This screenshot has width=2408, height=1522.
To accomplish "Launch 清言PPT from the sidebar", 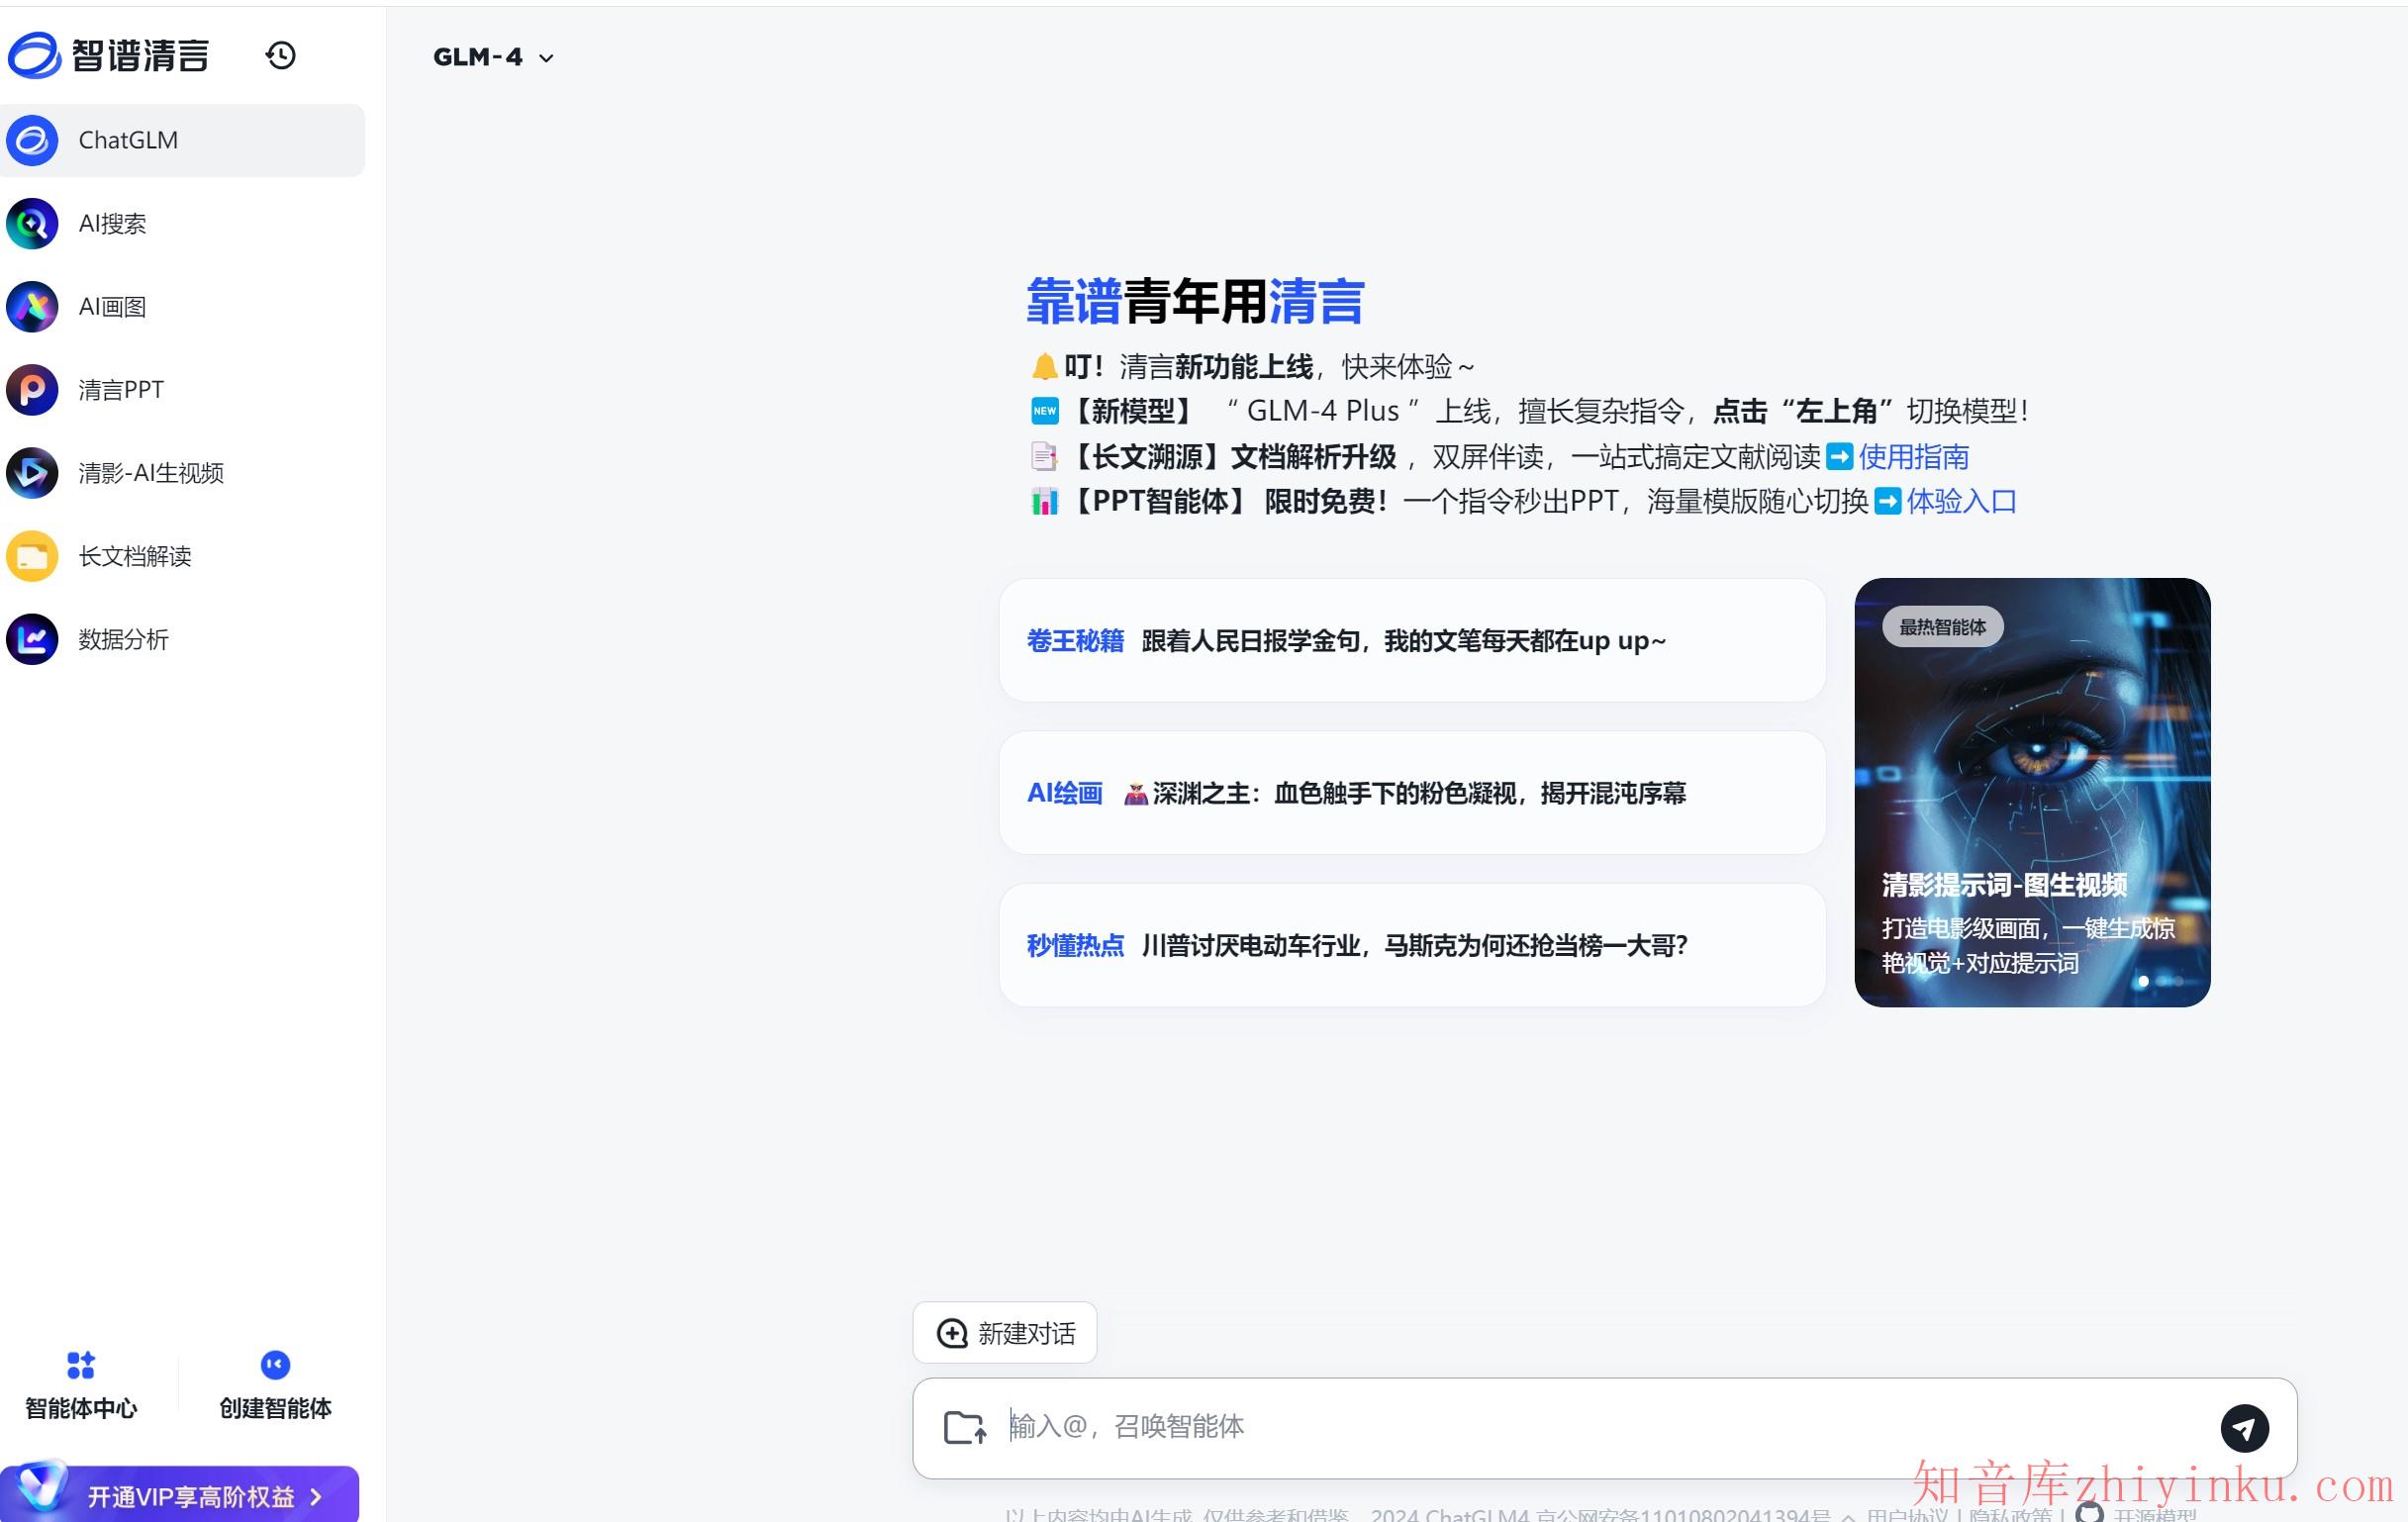I will [121, 390].
